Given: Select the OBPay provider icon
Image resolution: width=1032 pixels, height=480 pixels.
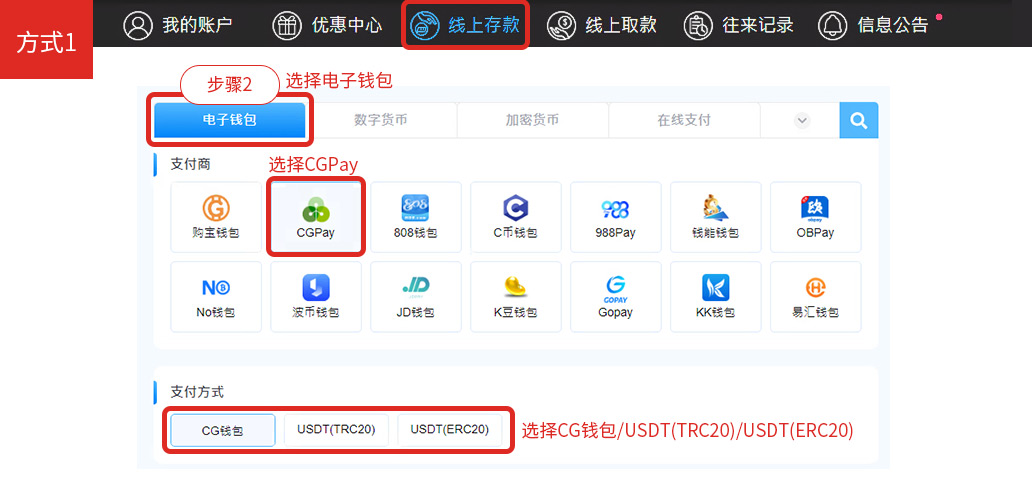Looking at the screenshot, I should click(815, 209).
